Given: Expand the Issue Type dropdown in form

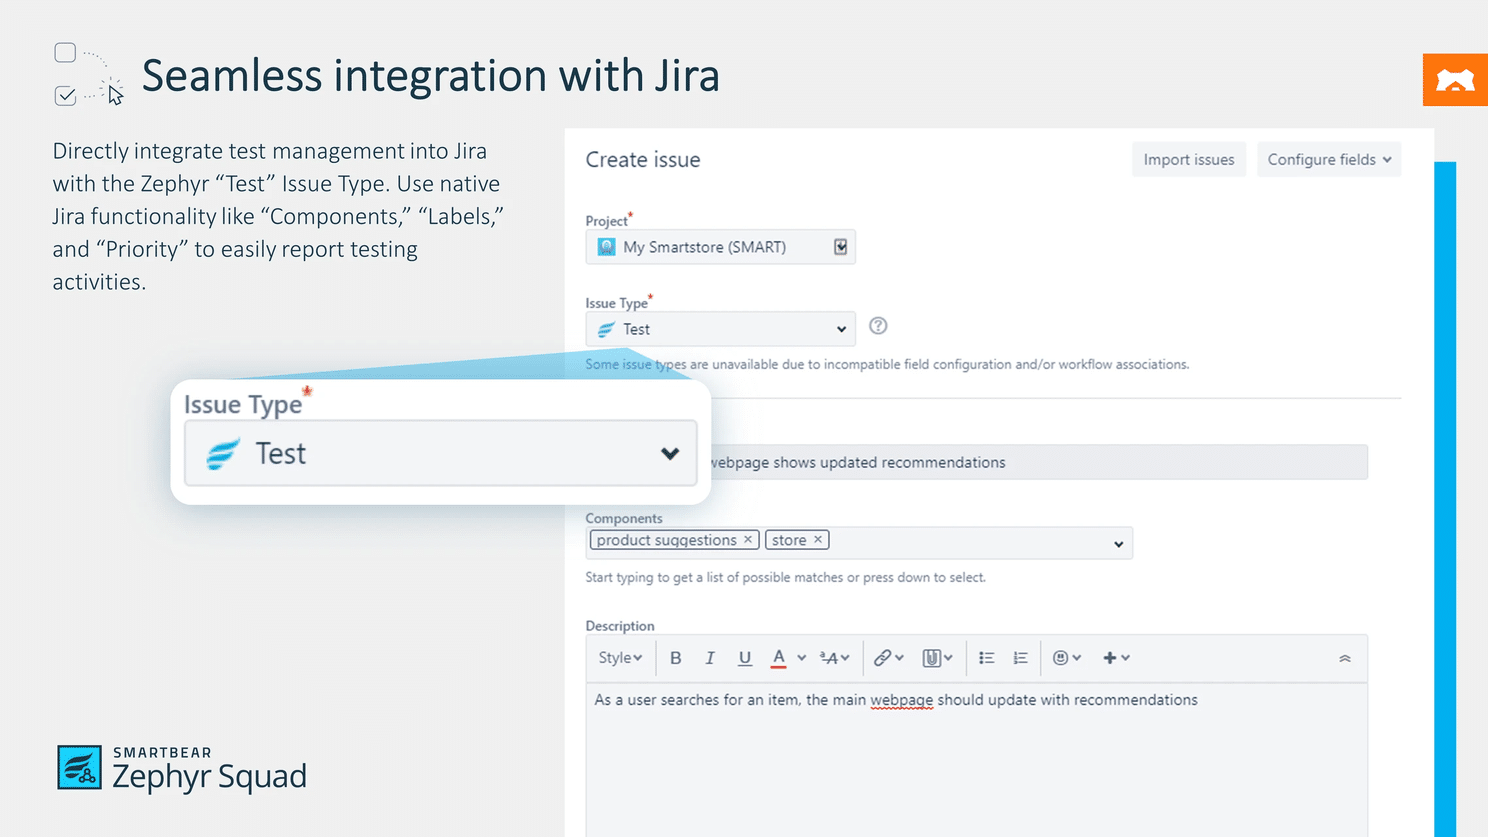Looking at the screenshot, I should 720,329.
